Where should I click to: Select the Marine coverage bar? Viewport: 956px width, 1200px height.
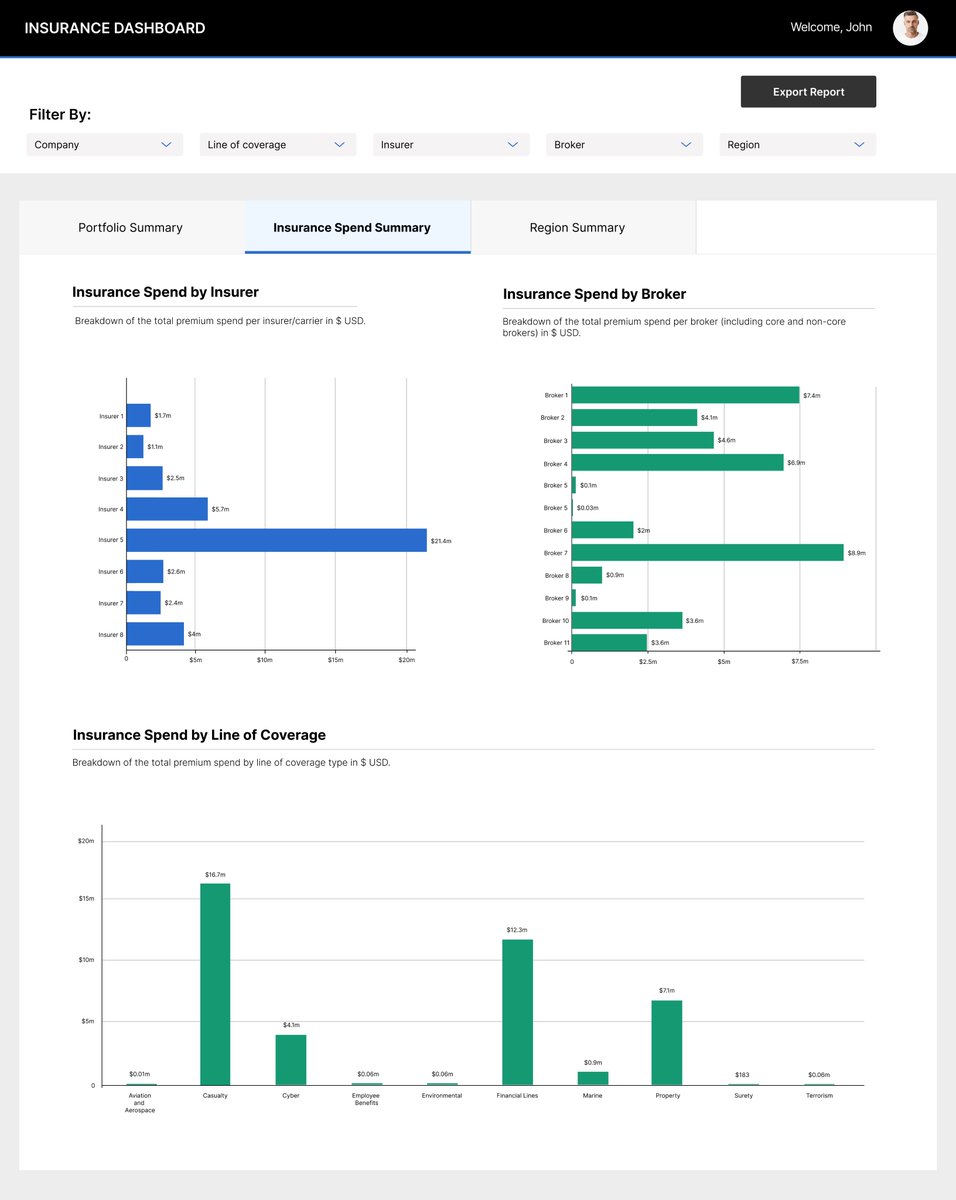tap(593, 1078)
